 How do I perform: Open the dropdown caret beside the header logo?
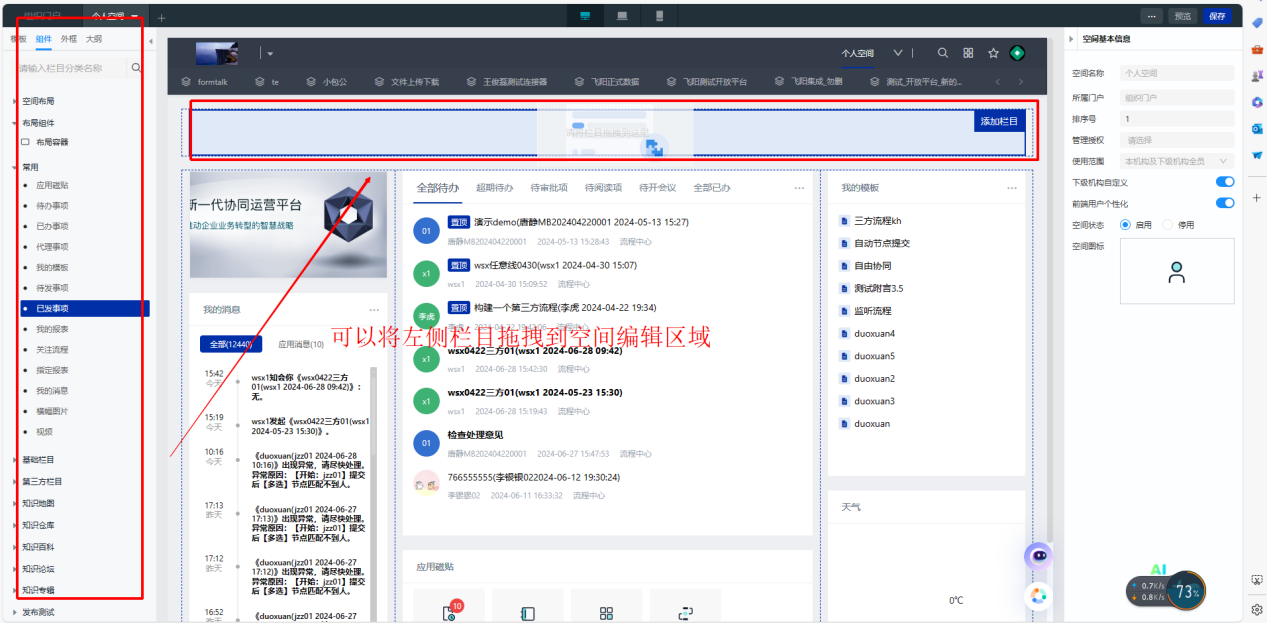[x=269, y=54]
